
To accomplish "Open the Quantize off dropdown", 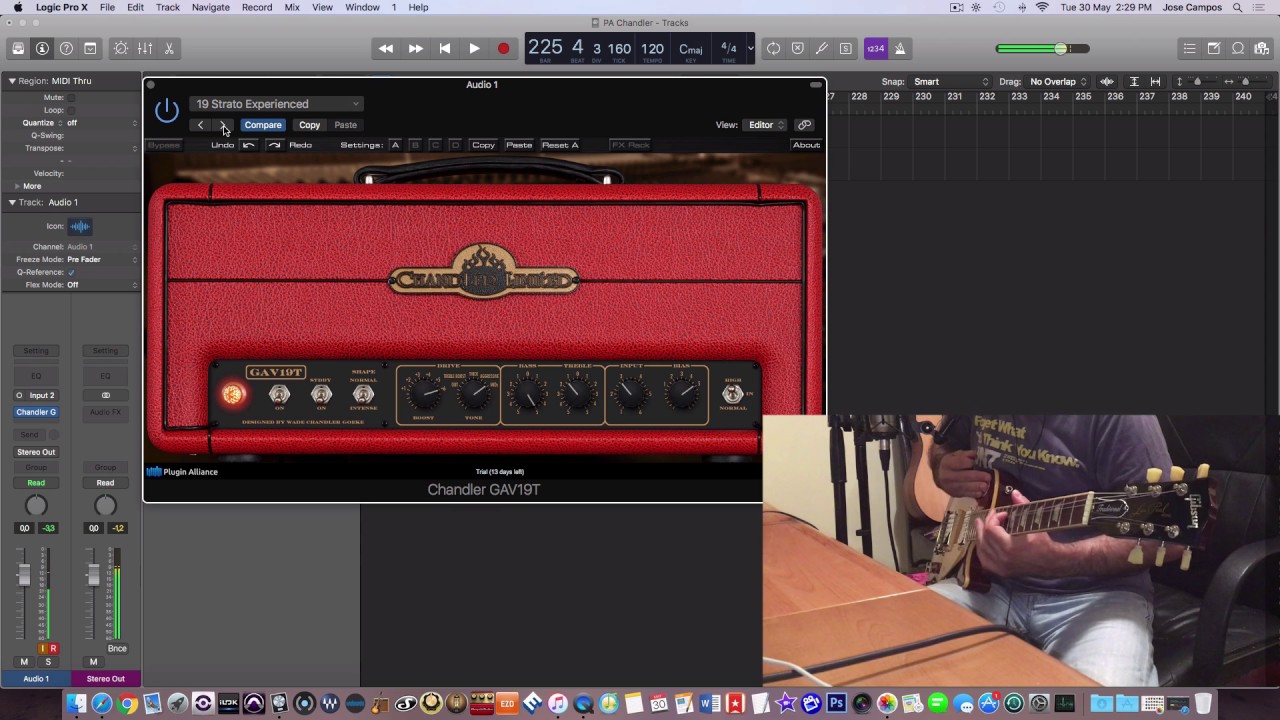I will pyautogui.click(x=102, y=123).
